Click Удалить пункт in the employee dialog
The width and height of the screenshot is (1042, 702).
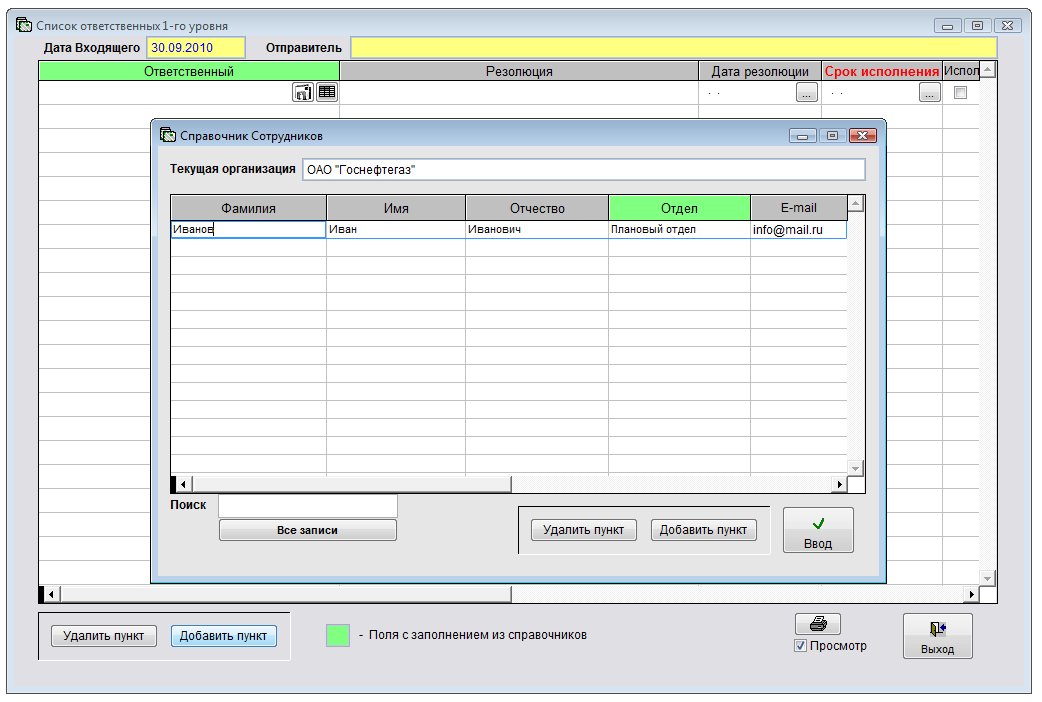(x=584, y=530)
